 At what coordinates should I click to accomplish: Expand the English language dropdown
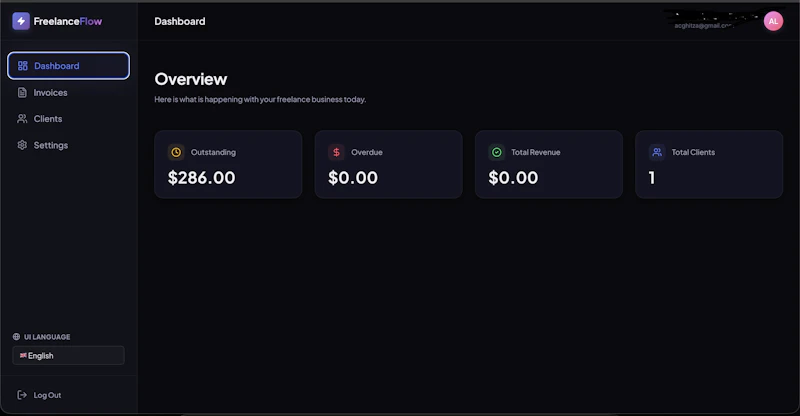(x=68, y=355)
